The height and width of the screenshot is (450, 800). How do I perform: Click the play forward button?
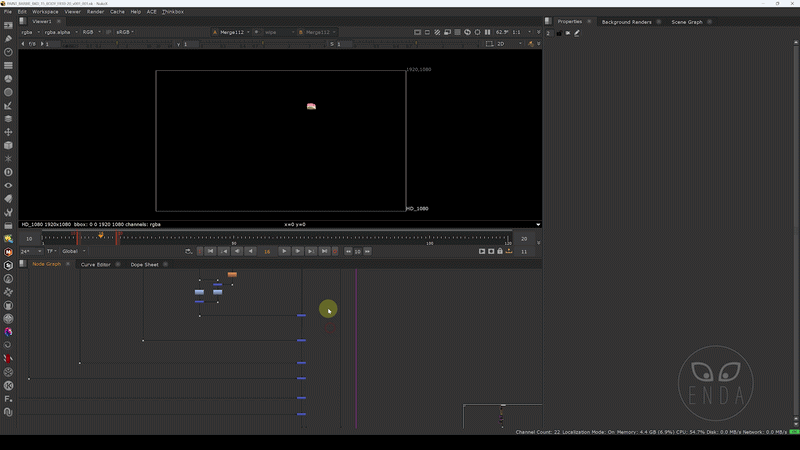coord(284,251)
